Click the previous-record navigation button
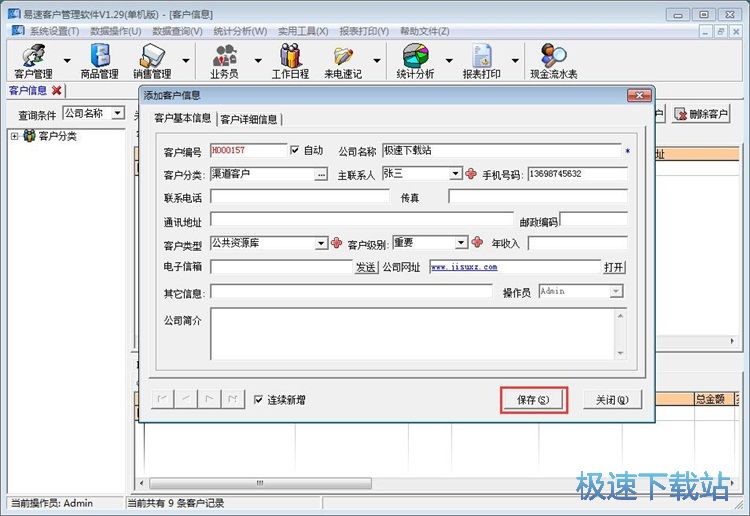Screen dimensions: 750x516 click(x=186, y=399)
